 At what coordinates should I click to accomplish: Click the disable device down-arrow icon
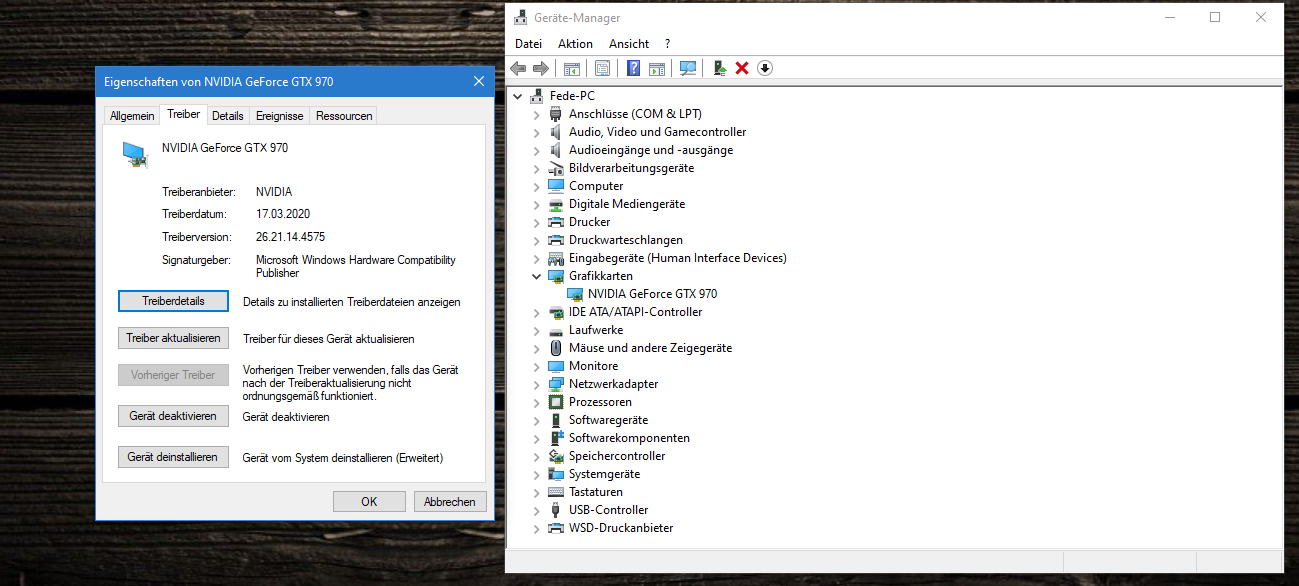click(765, 68)
